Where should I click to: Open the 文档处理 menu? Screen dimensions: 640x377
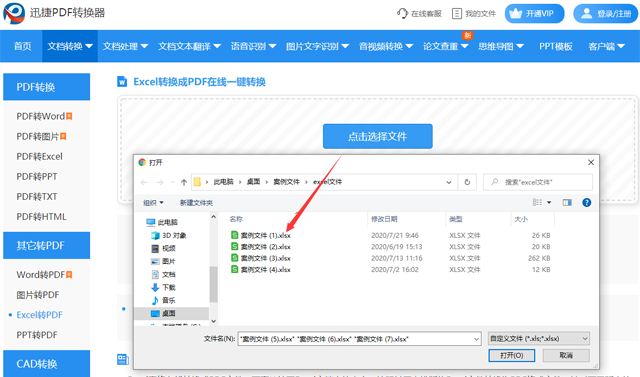pos(125,46)
